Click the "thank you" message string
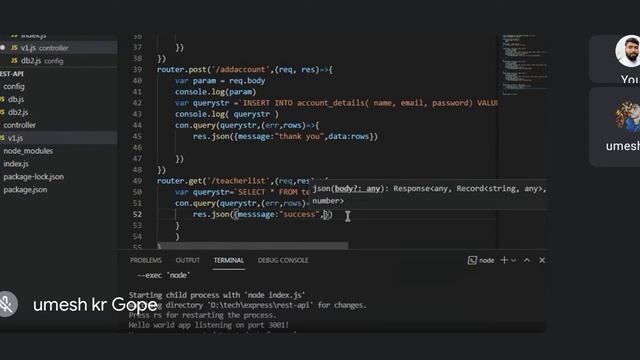 pos(299,136)
